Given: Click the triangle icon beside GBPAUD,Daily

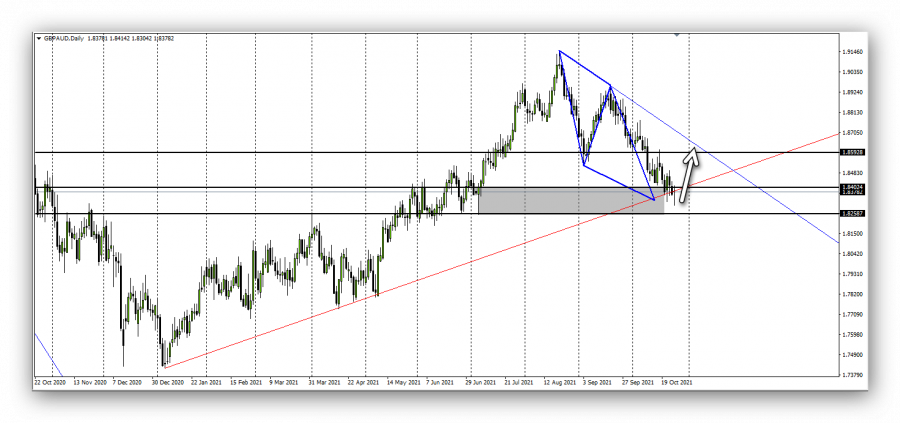Looking at the screenshot, I should pyautogui.click(x=39, y=39).
